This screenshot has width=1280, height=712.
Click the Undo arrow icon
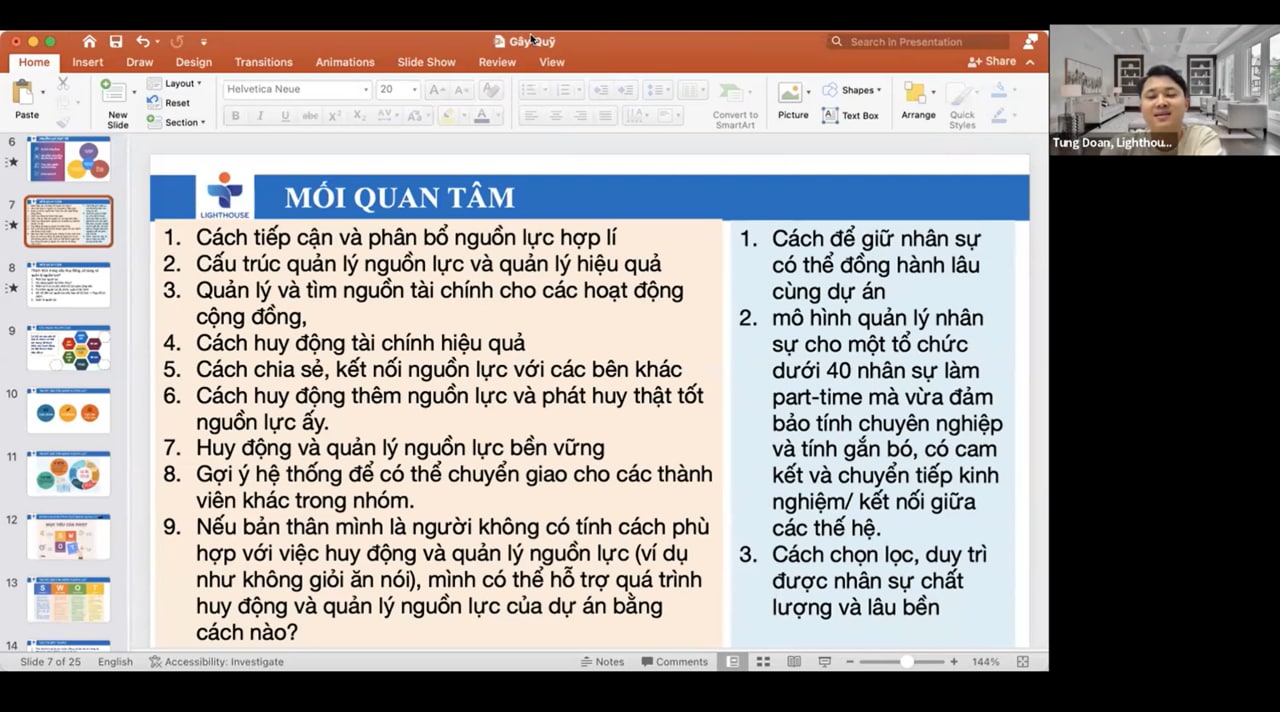click(x=143, y=42)
